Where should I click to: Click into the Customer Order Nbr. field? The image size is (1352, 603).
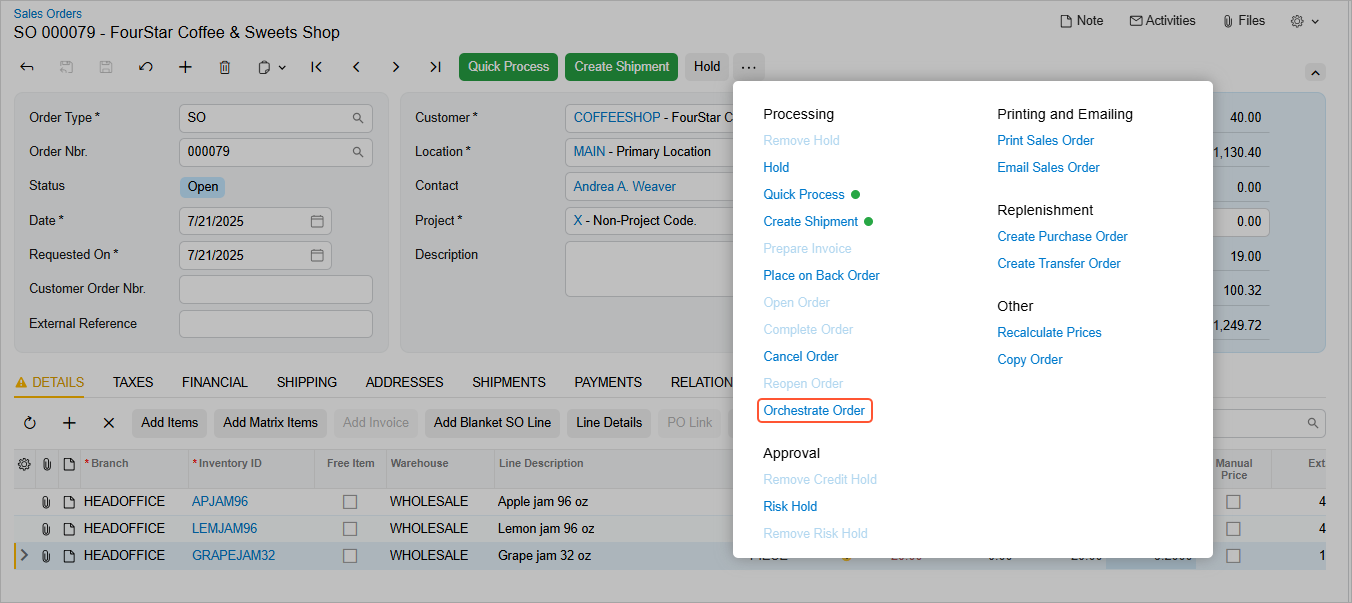coord(275,290)
